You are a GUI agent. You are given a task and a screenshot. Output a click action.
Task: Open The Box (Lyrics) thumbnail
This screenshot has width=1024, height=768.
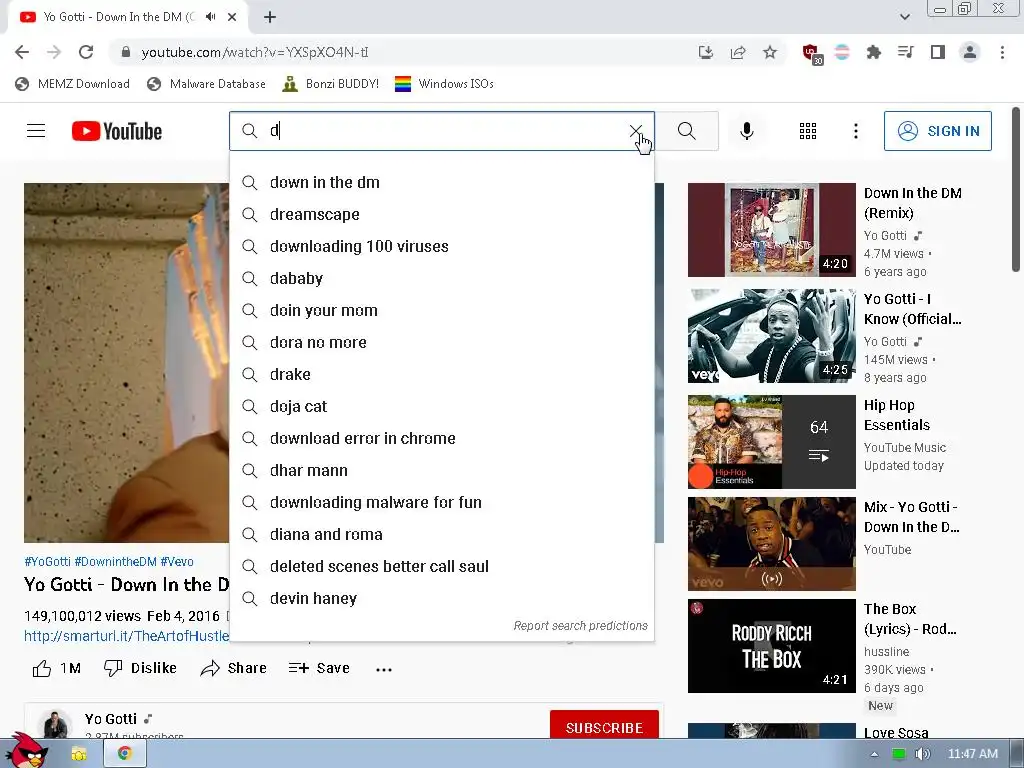coord(771,646)
